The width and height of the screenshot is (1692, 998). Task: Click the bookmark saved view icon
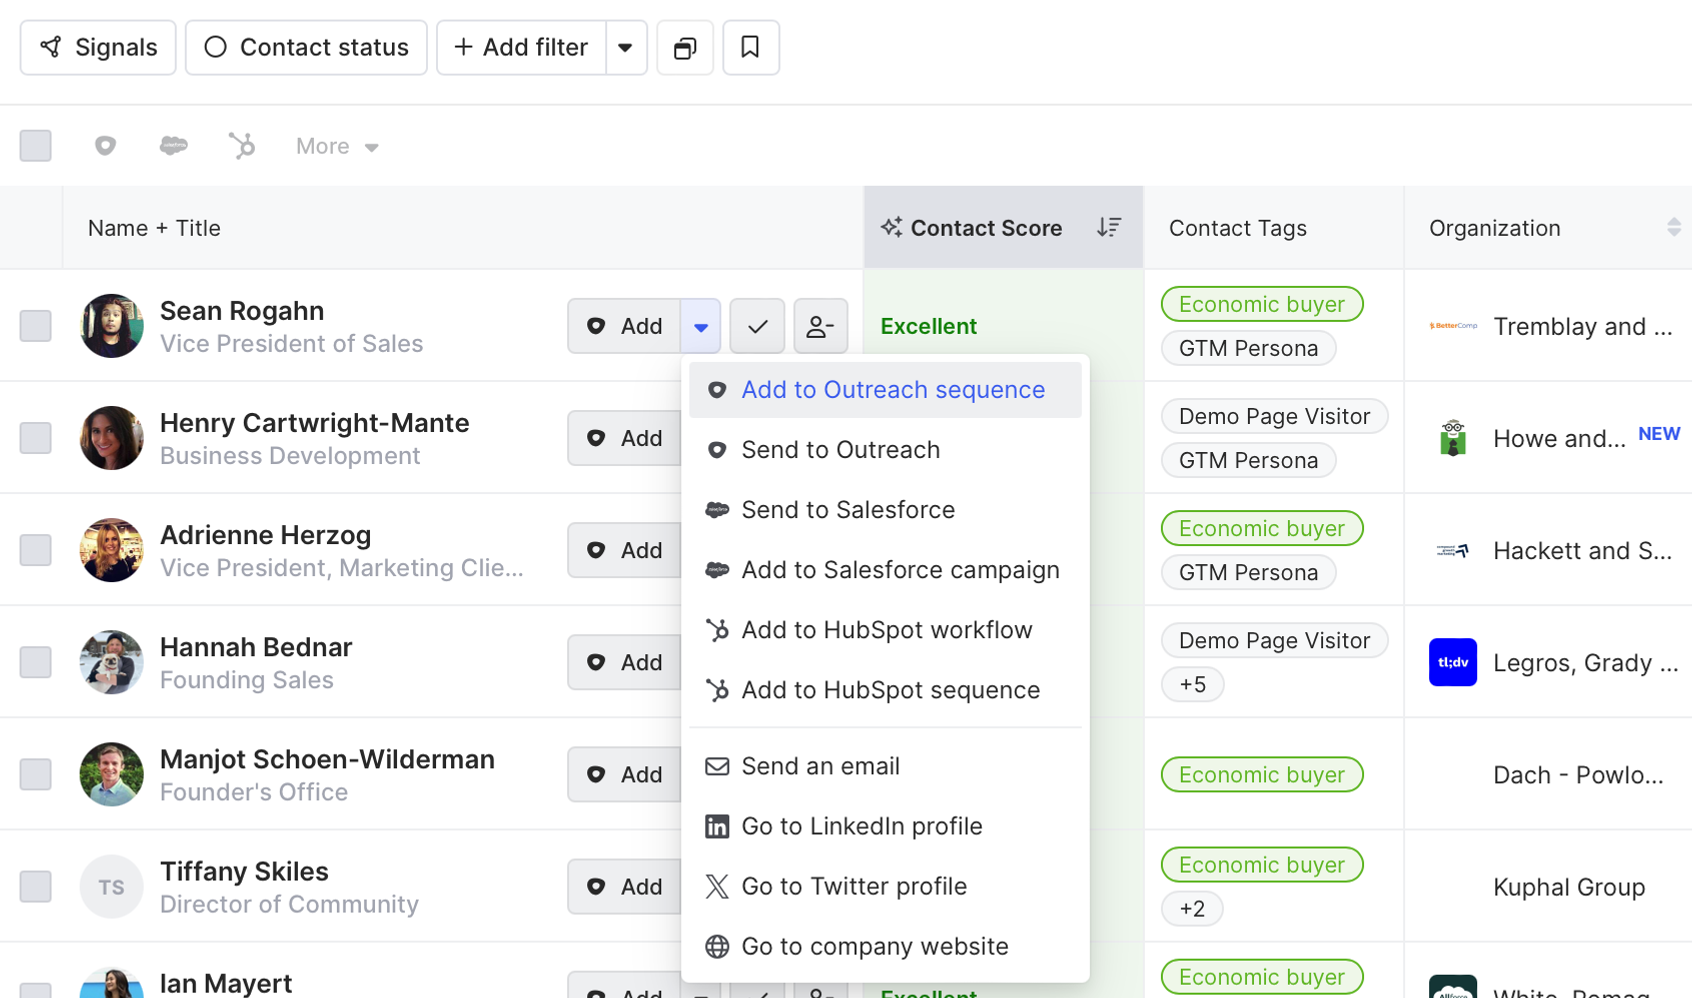pos(751,47)
